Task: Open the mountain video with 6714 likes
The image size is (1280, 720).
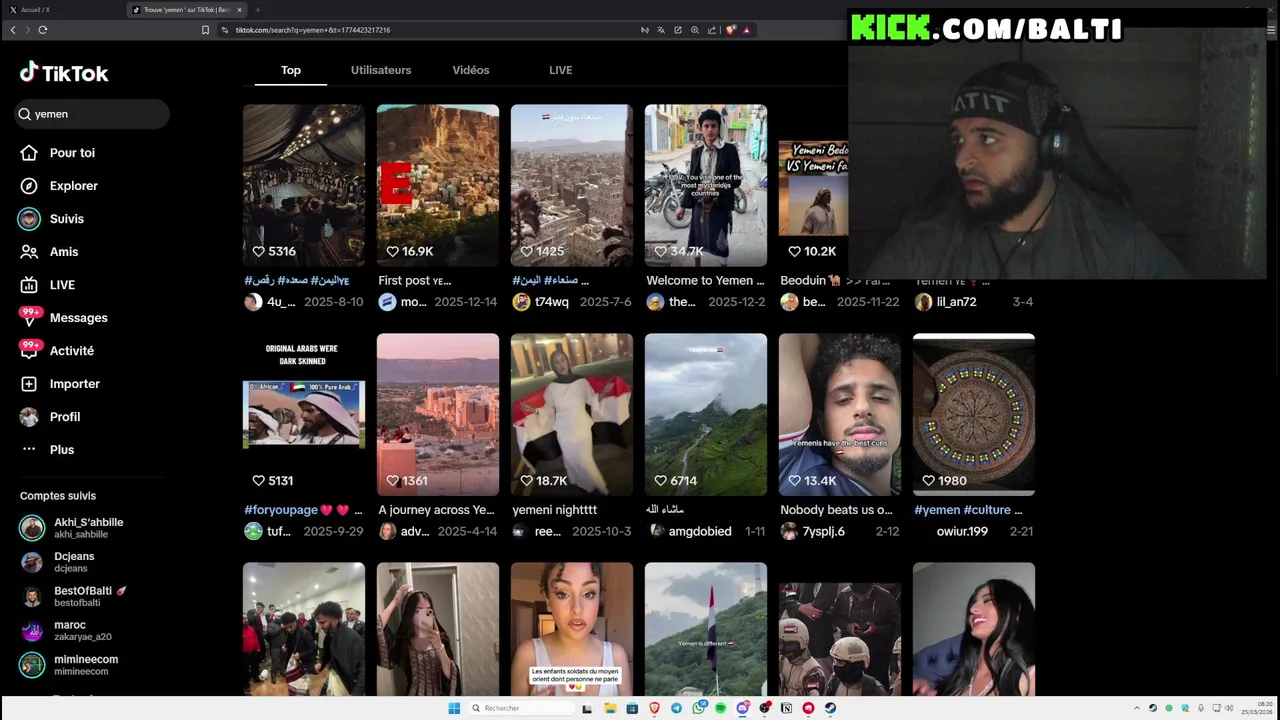Action: click(x=706, y=414)
